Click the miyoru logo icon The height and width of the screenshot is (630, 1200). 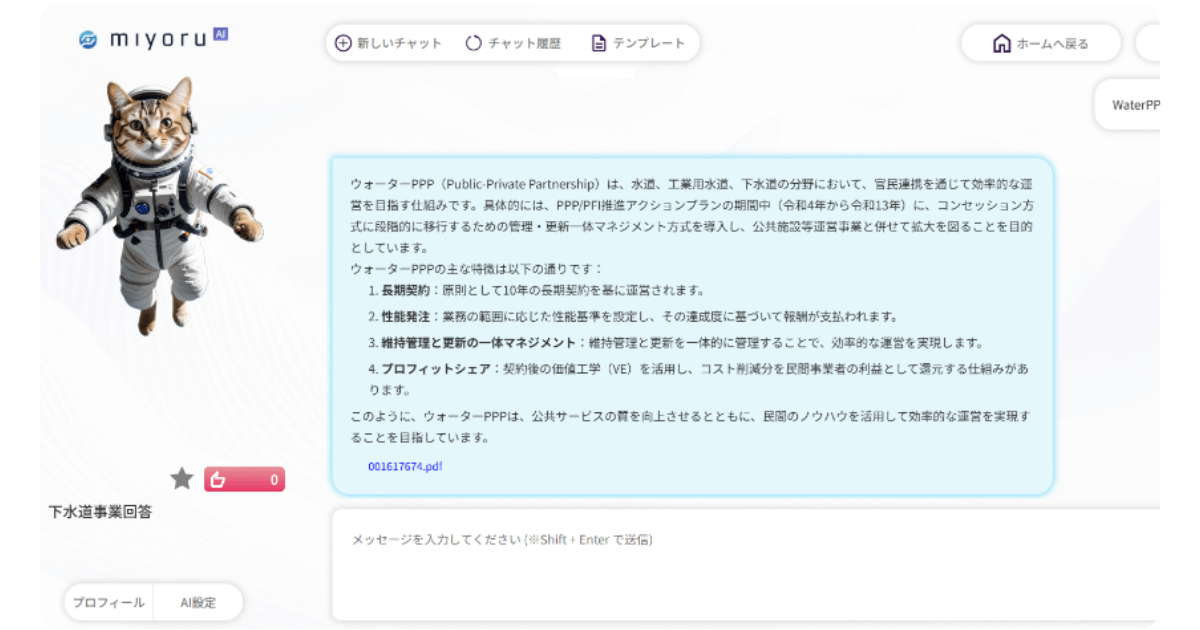click(86, 37)
